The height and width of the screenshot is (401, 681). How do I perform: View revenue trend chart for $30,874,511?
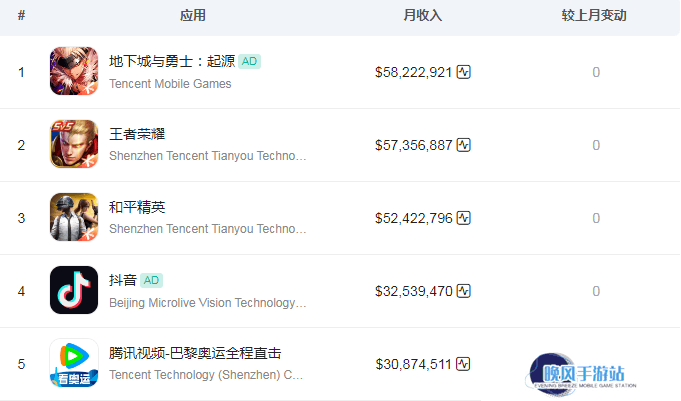tap(463, 364)
